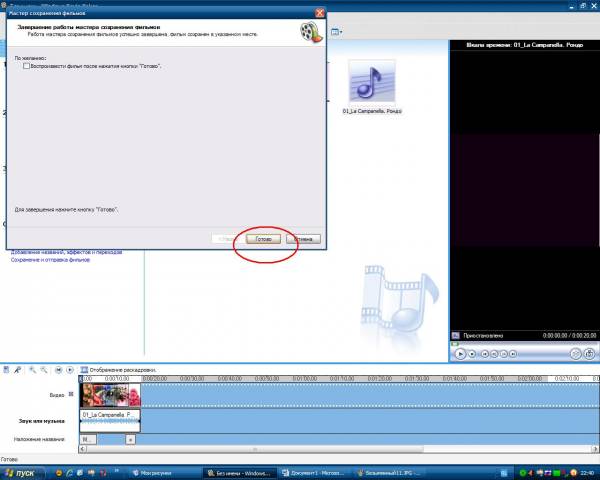Tick the play movie after finishing checkbox

coord(26,66)
